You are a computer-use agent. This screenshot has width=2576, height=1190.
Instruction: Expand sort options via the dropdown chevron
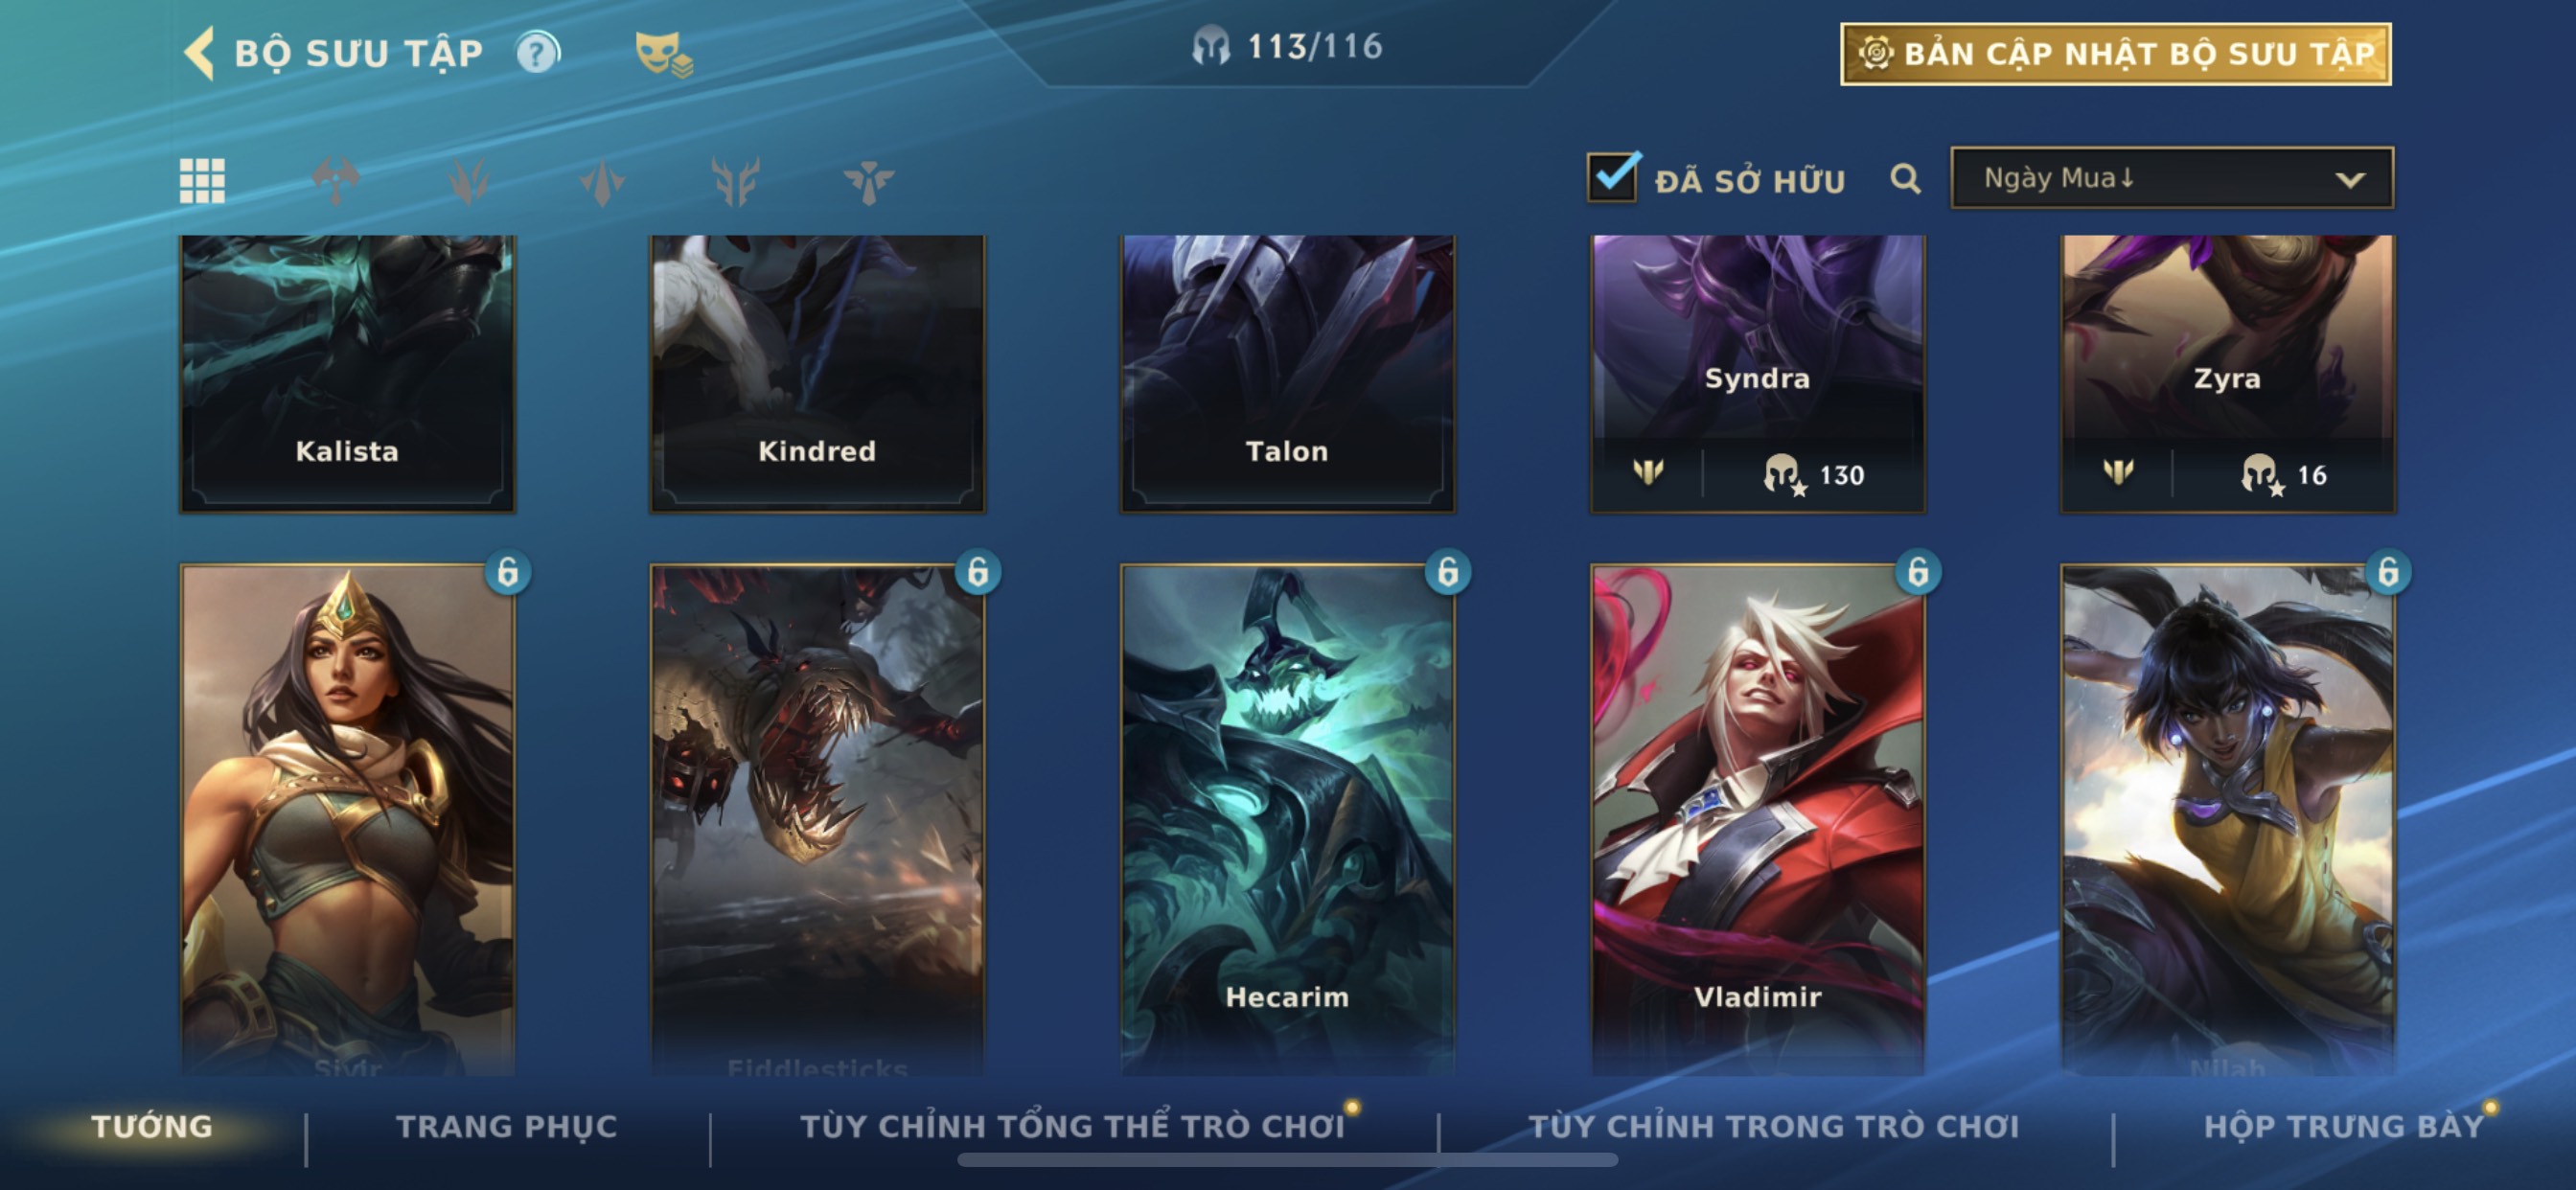2350,180
